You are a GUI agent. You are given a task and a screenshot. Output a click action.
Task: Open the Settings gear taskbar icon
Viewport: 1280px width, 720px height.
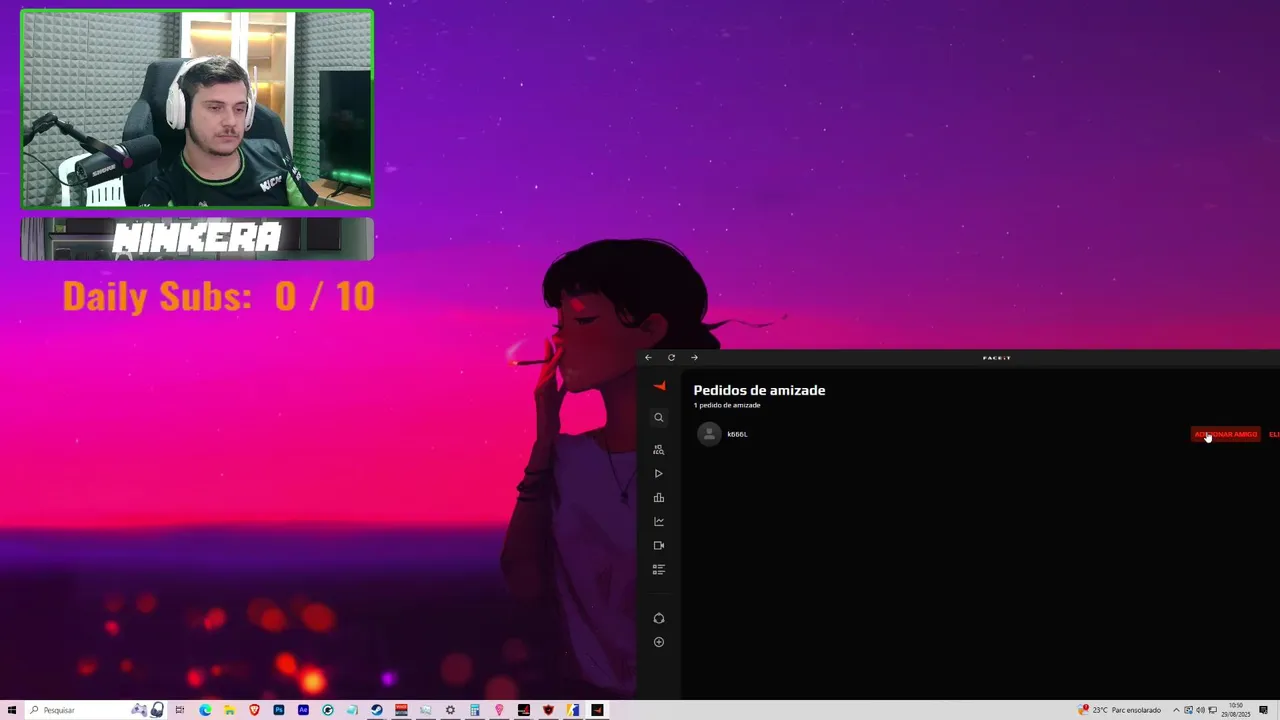coord(450,710)
